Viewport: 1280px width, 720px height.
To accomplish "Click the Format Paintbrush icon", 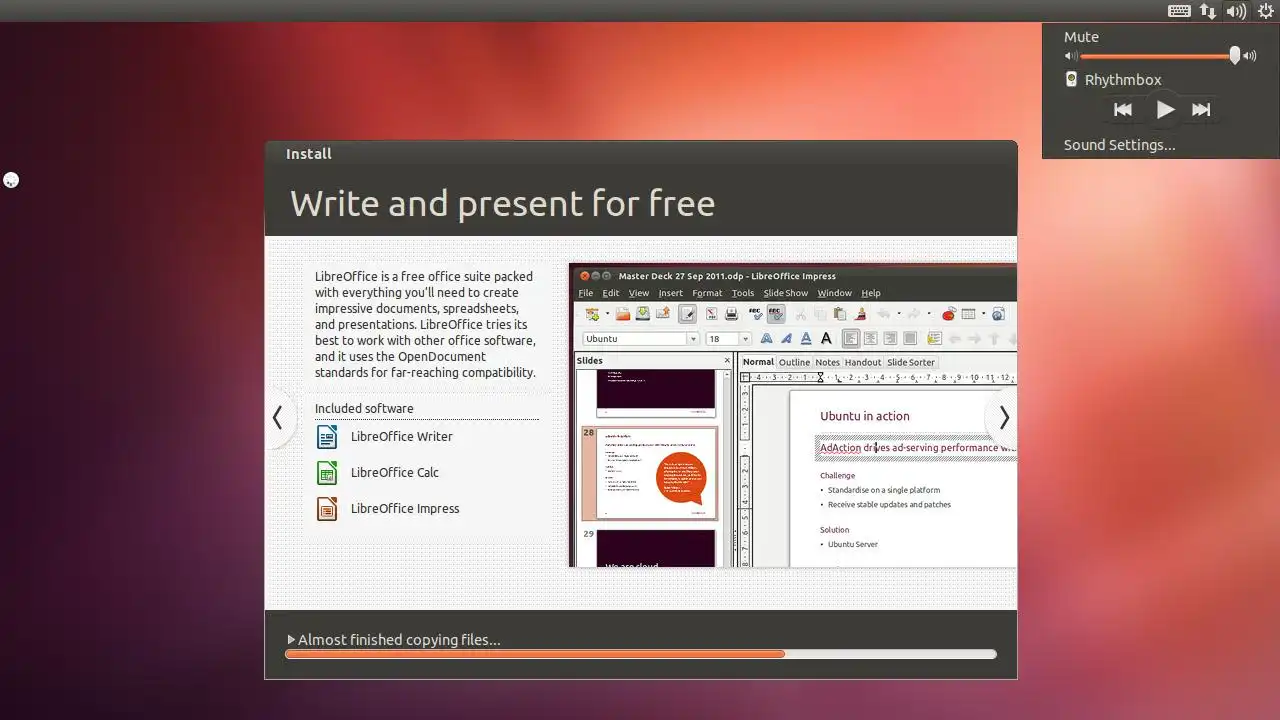I will 860,314.
